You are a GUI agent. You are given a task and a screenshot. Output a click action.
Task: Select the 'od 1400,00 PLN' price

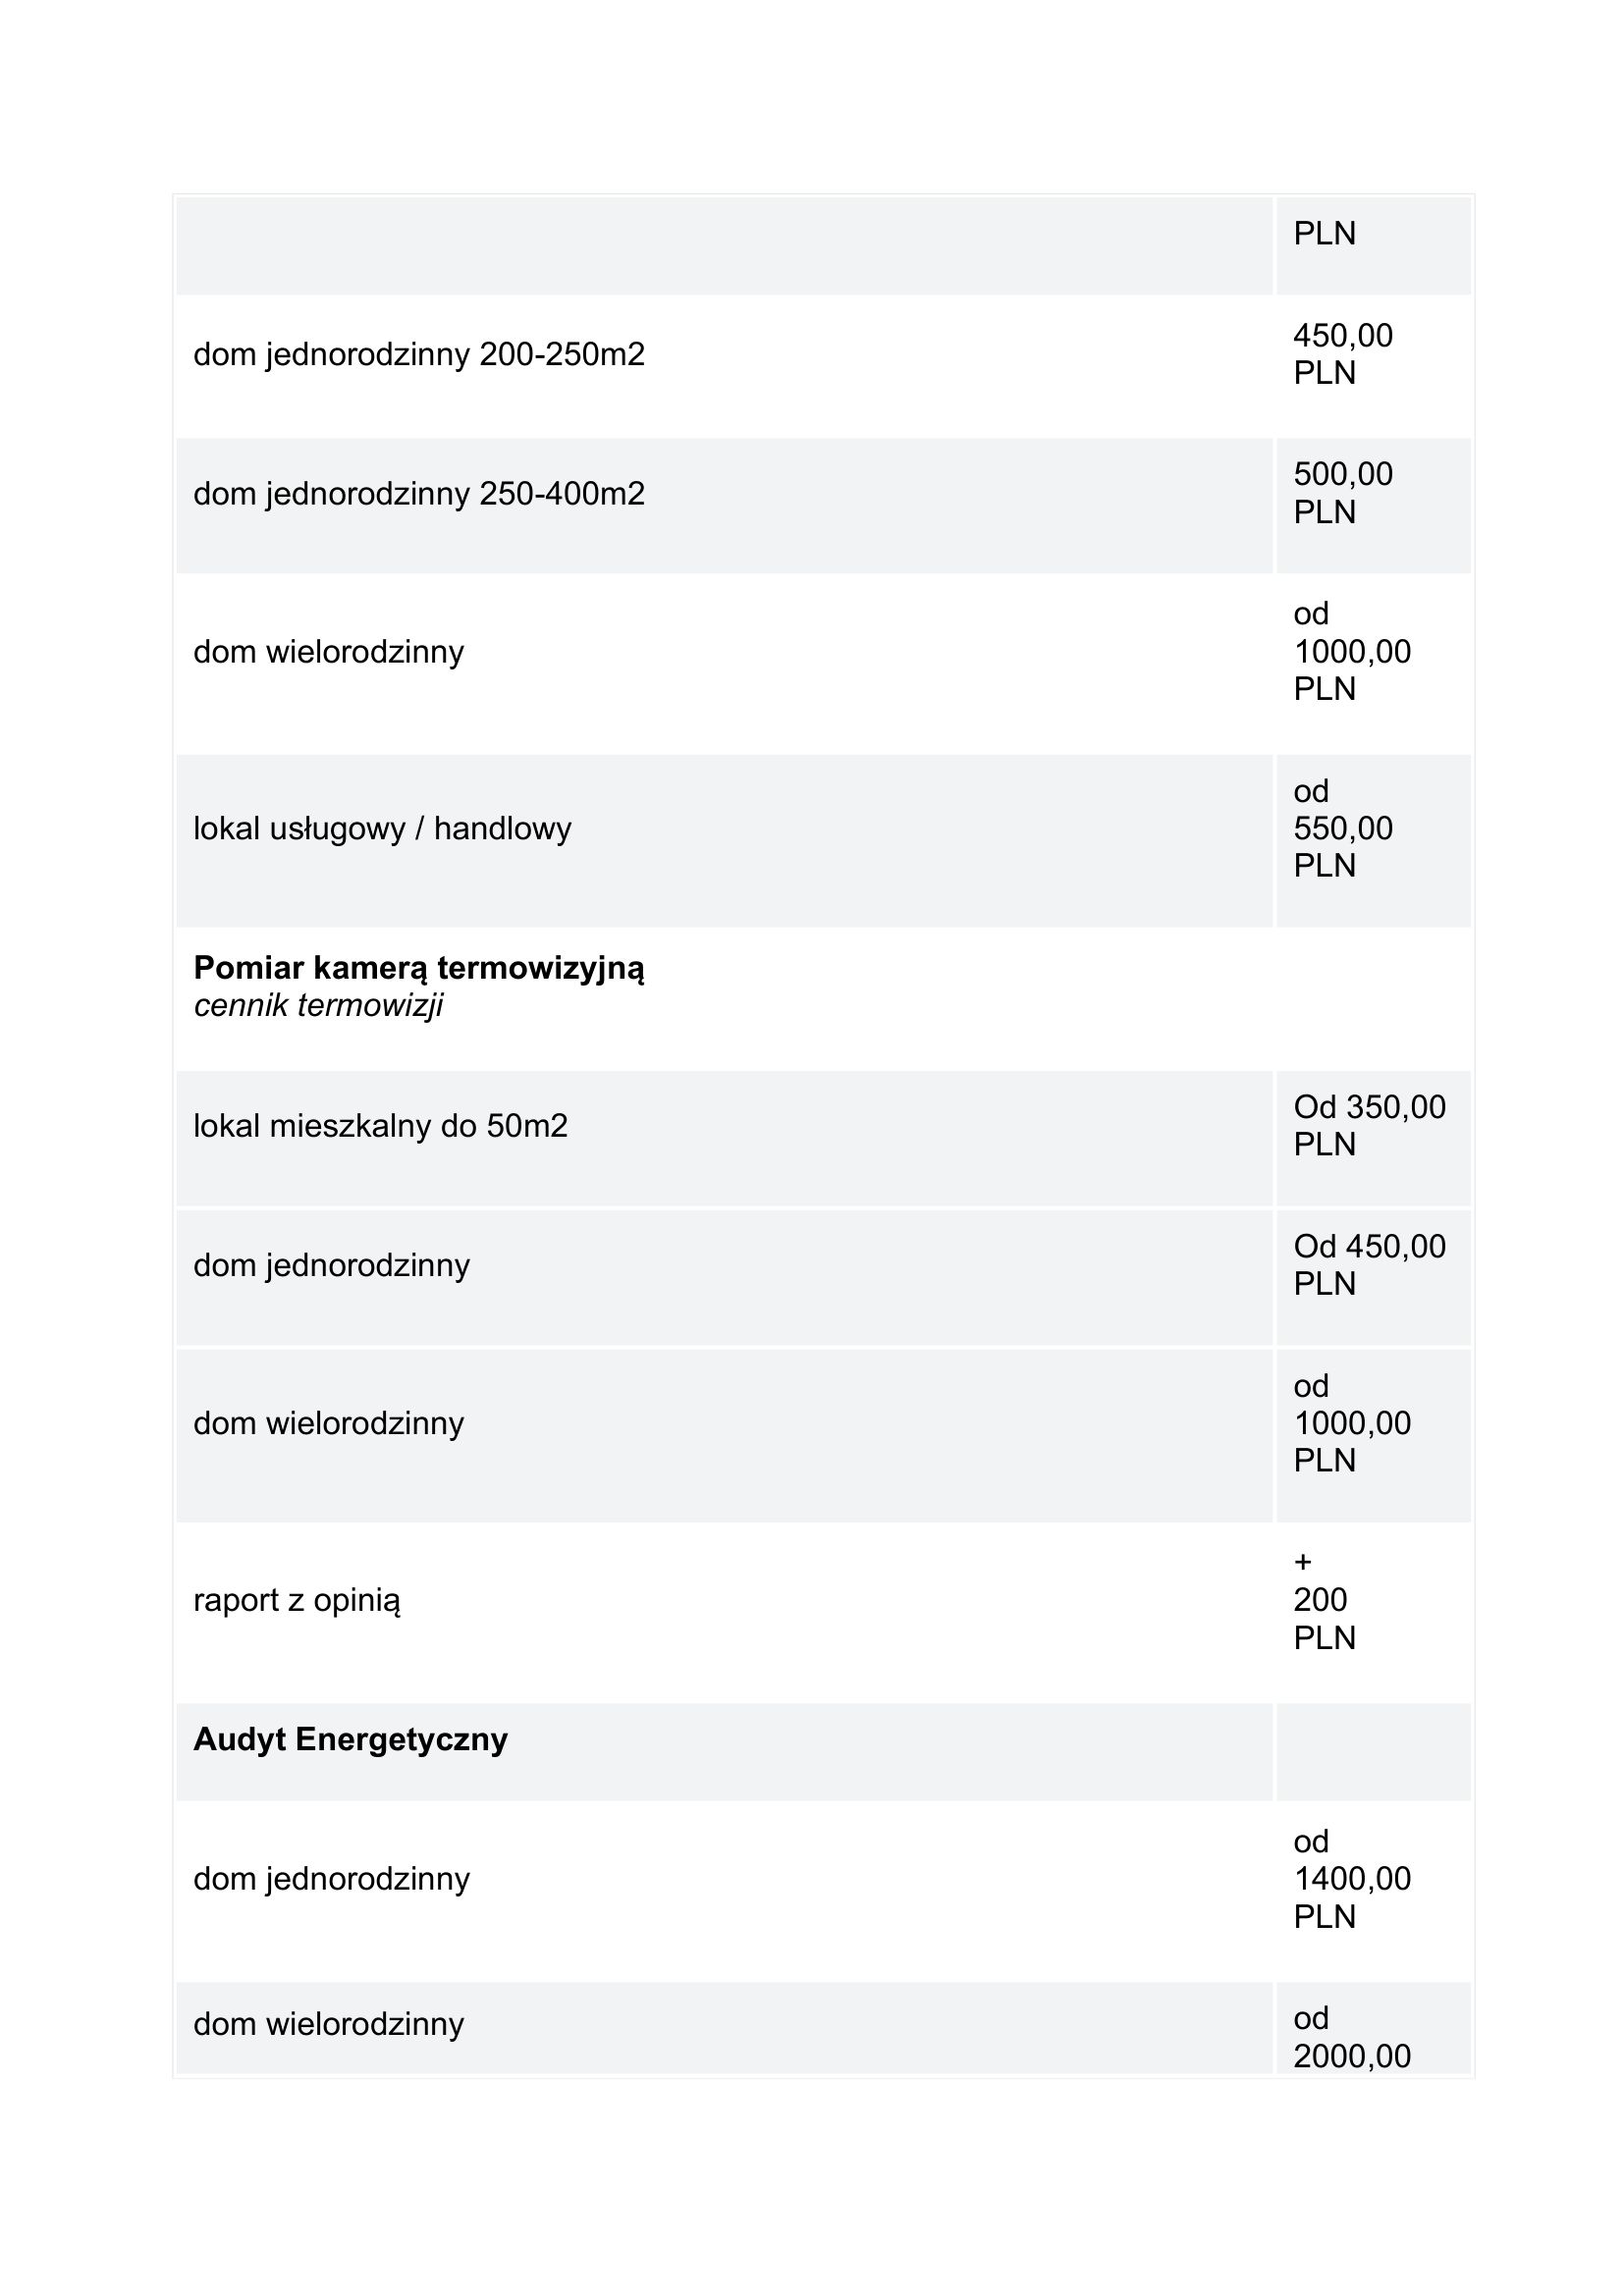click(1352, 1879)
